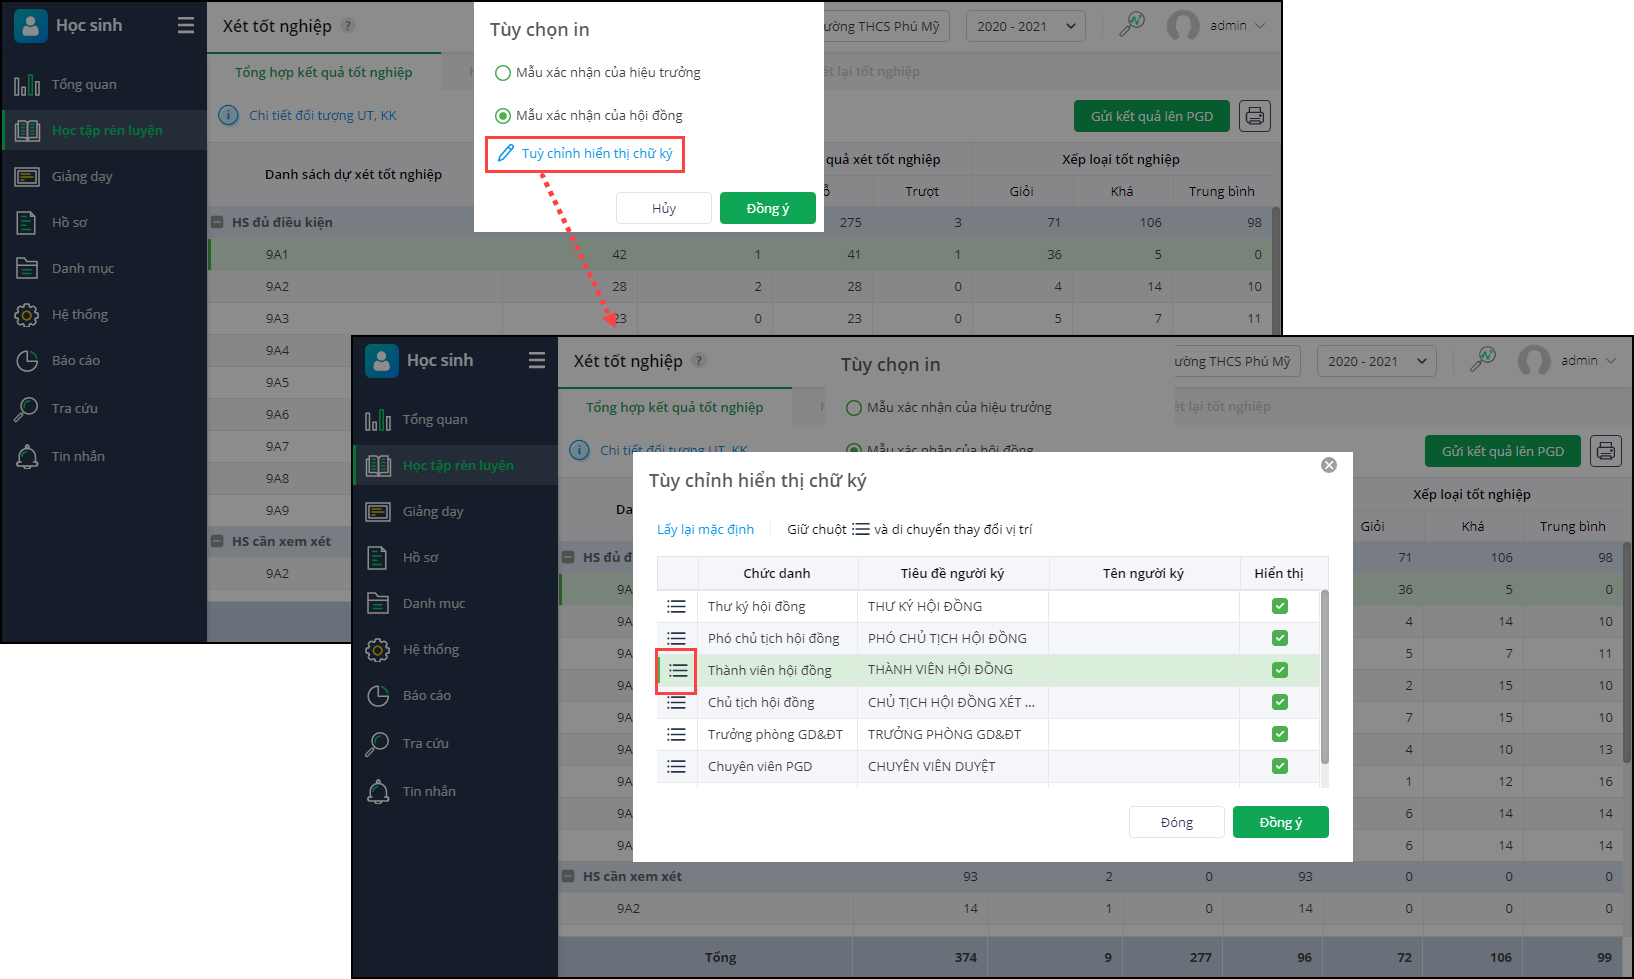This screenshot has width=1634, height=979.
Task: Uncheck Hiển thị for Phó chủ tịch hội đồng
Action: 1280,638
